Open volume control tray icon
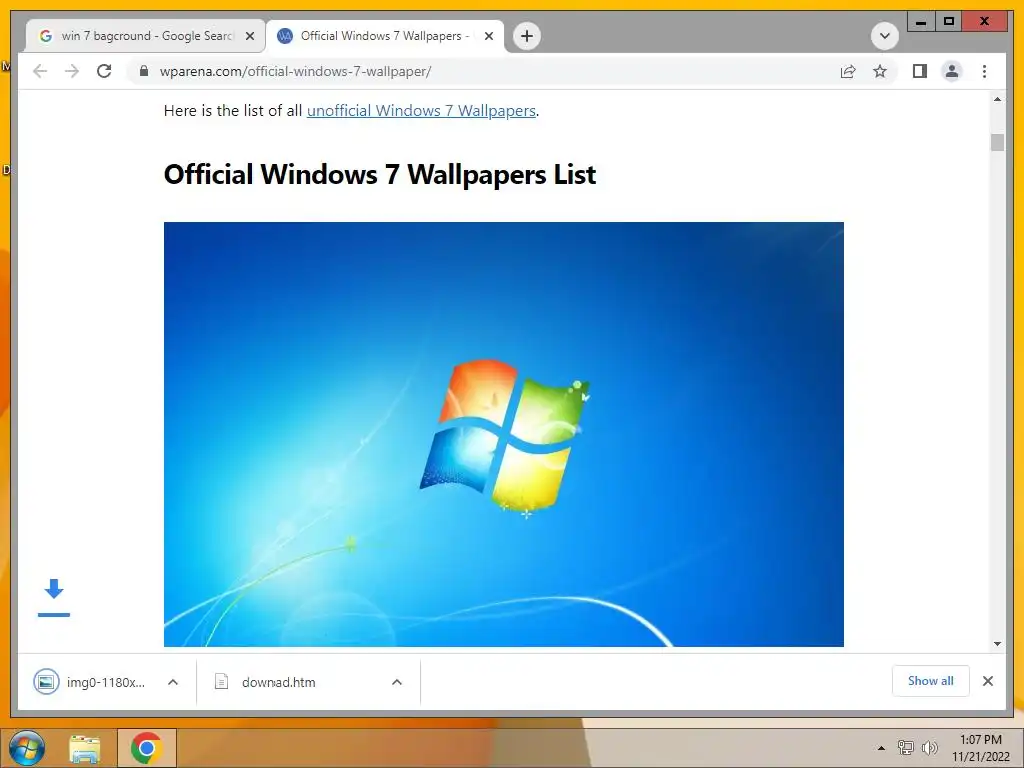Image resolution: width=1024 pixels, height=768 pixels. coord(929,748)
